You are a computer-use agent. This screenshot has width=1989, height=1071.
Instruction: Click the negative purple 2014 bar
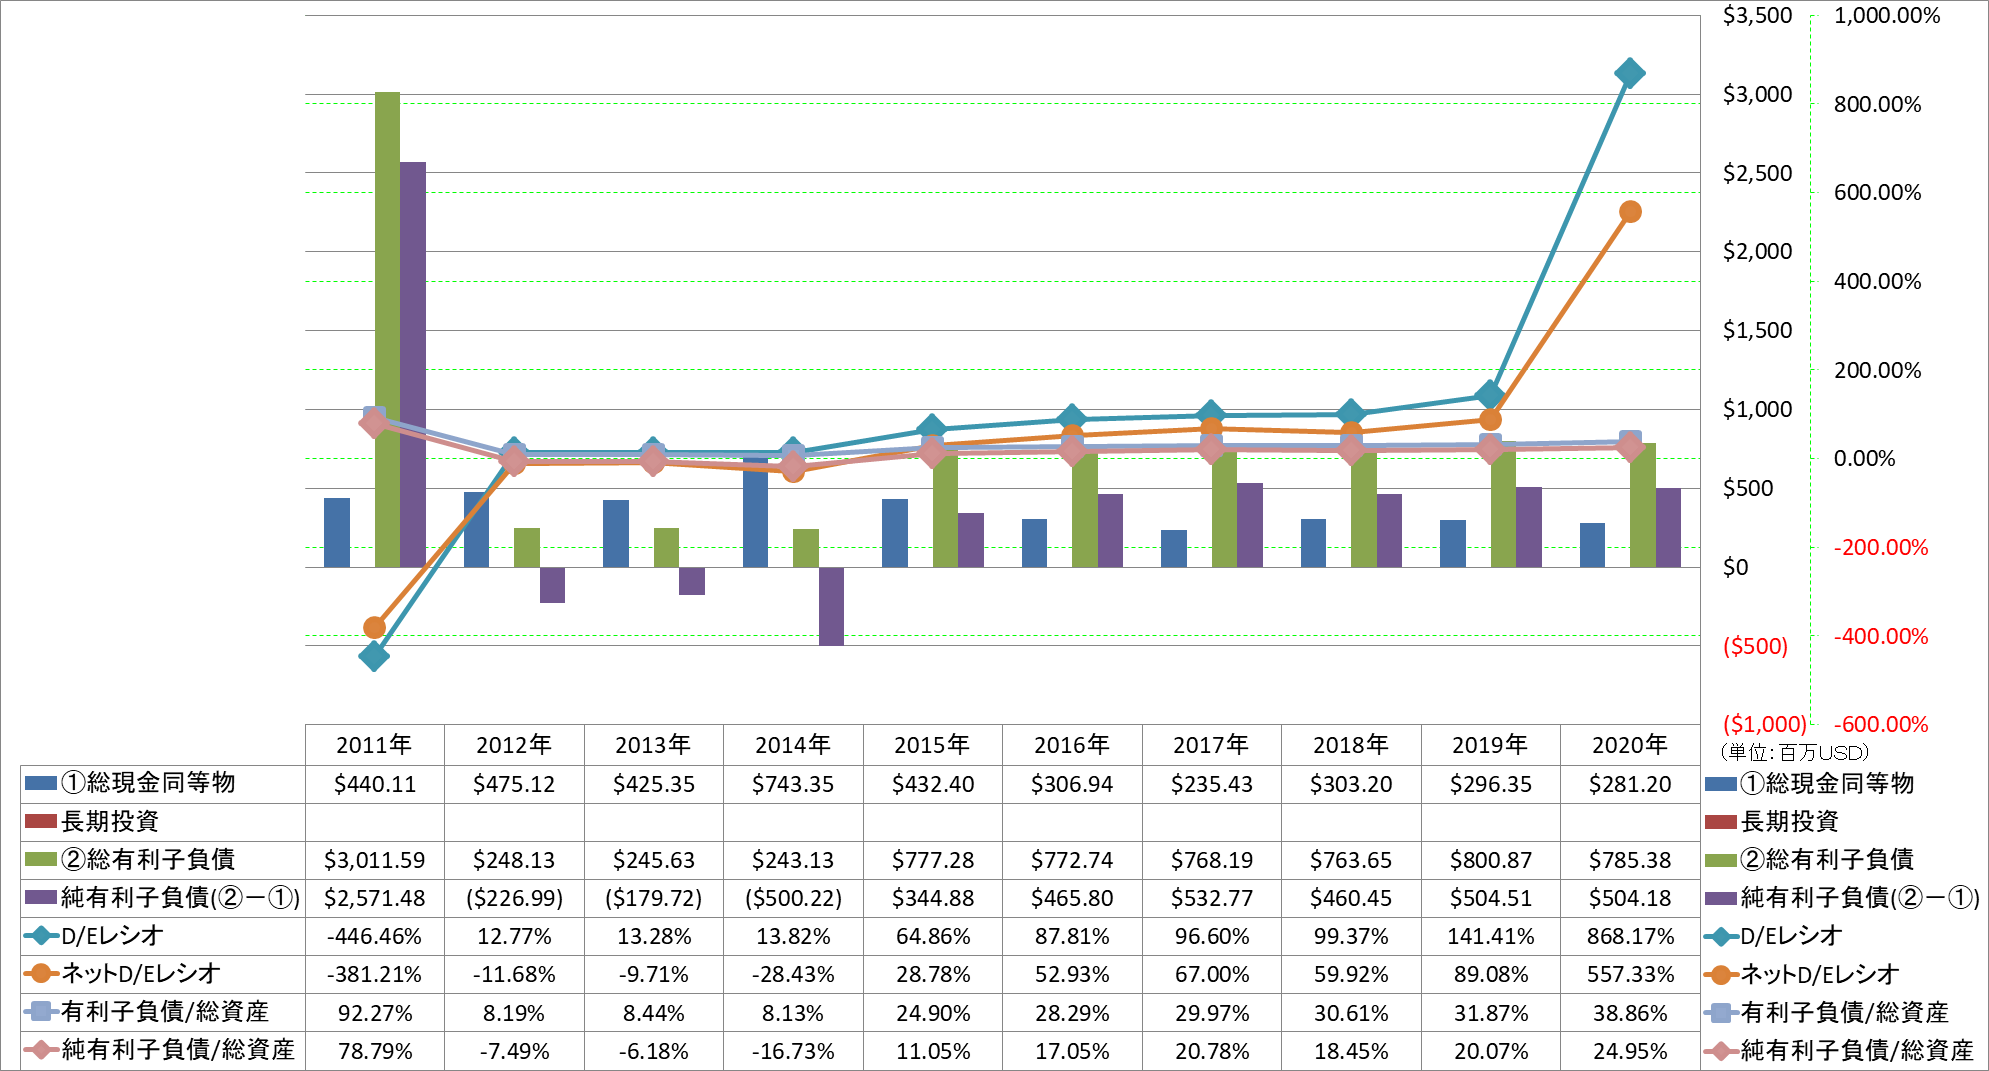tap(831, 606)
